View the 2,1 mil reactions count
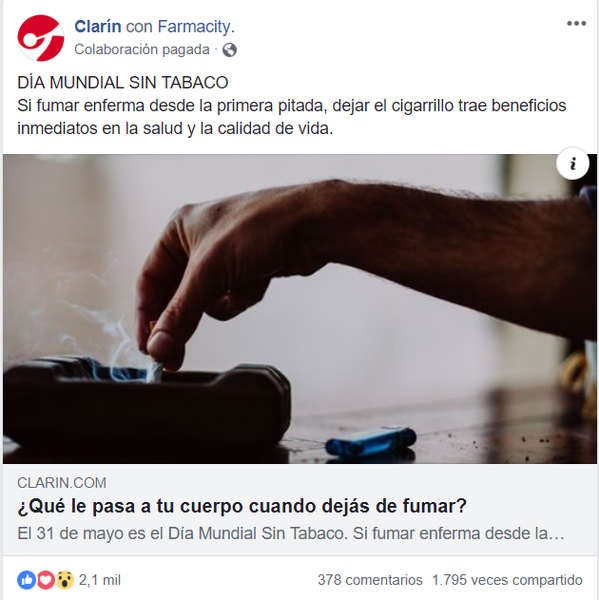Viewport: 599px width, 600px height. 100,580
